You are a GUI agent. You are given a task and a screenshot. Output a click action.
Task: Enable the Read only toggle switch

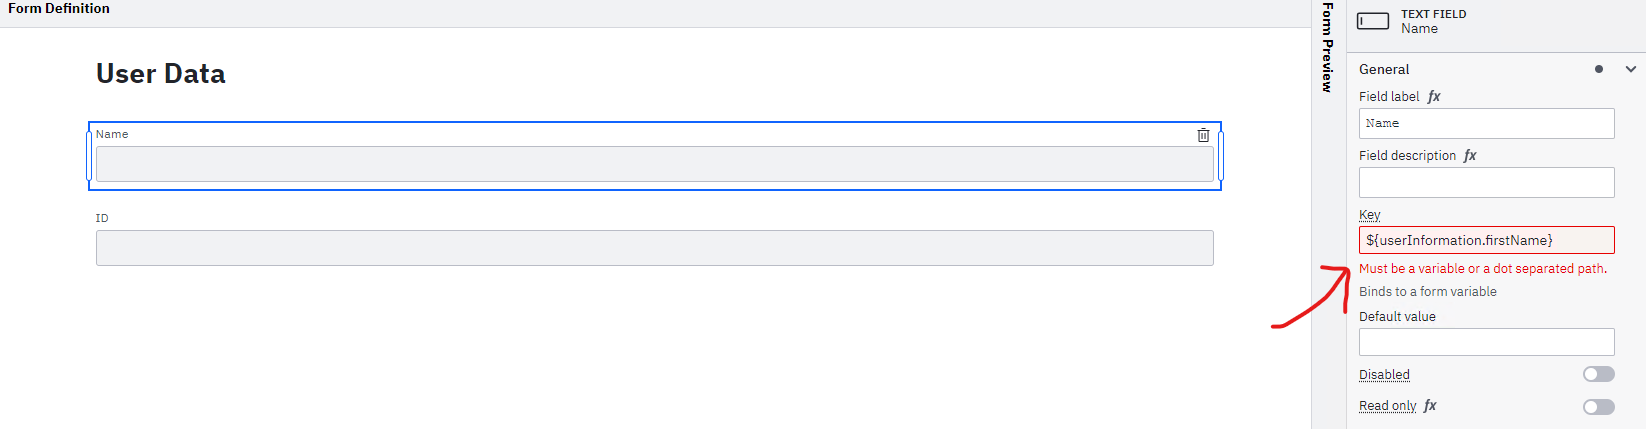click(1598, 406)
